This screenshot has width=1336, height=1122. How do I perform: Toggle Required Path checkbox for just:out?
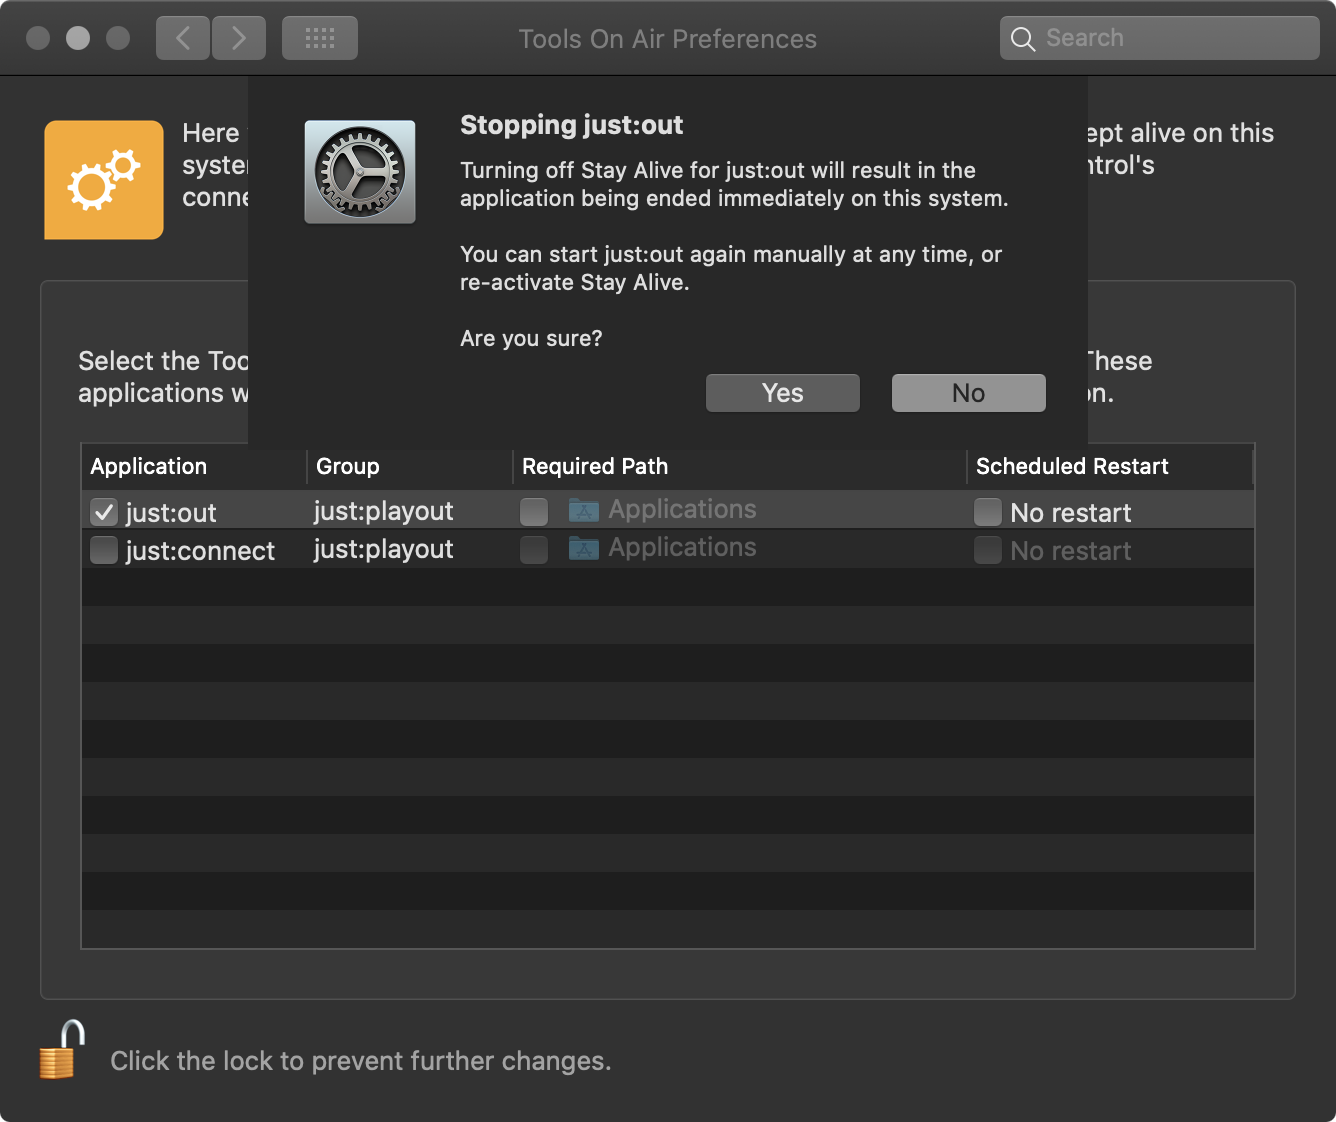534,512
